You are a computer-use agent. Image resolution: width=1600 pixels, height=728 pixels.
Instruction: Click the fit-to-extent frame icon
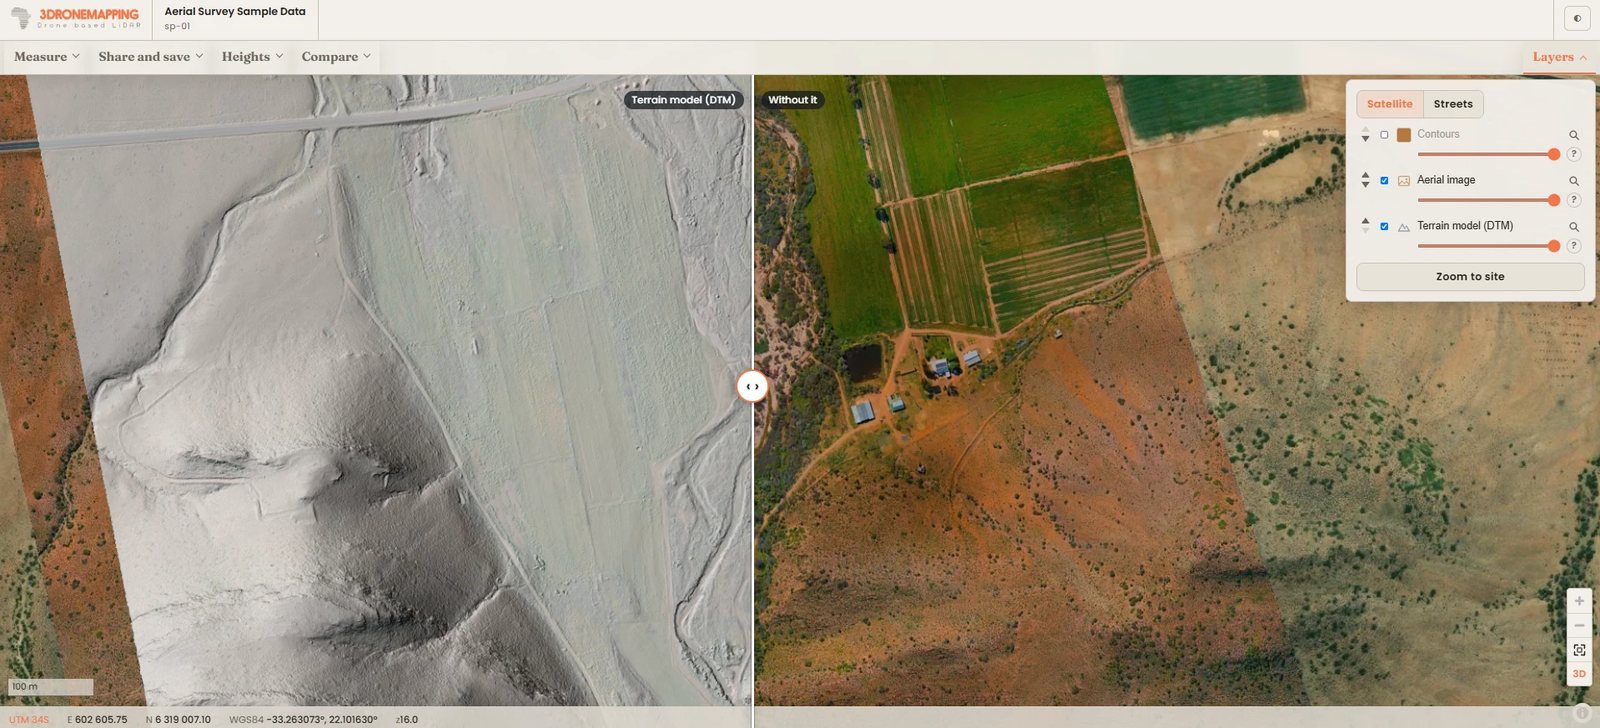coord(1579,650)
